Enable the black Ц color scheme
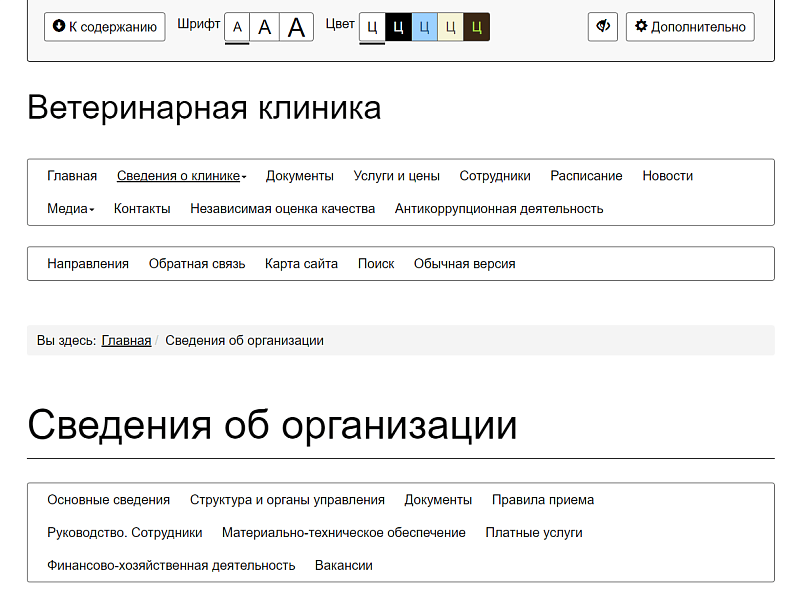Viewport: 803px width, 600px height. [x=398, y=27]
